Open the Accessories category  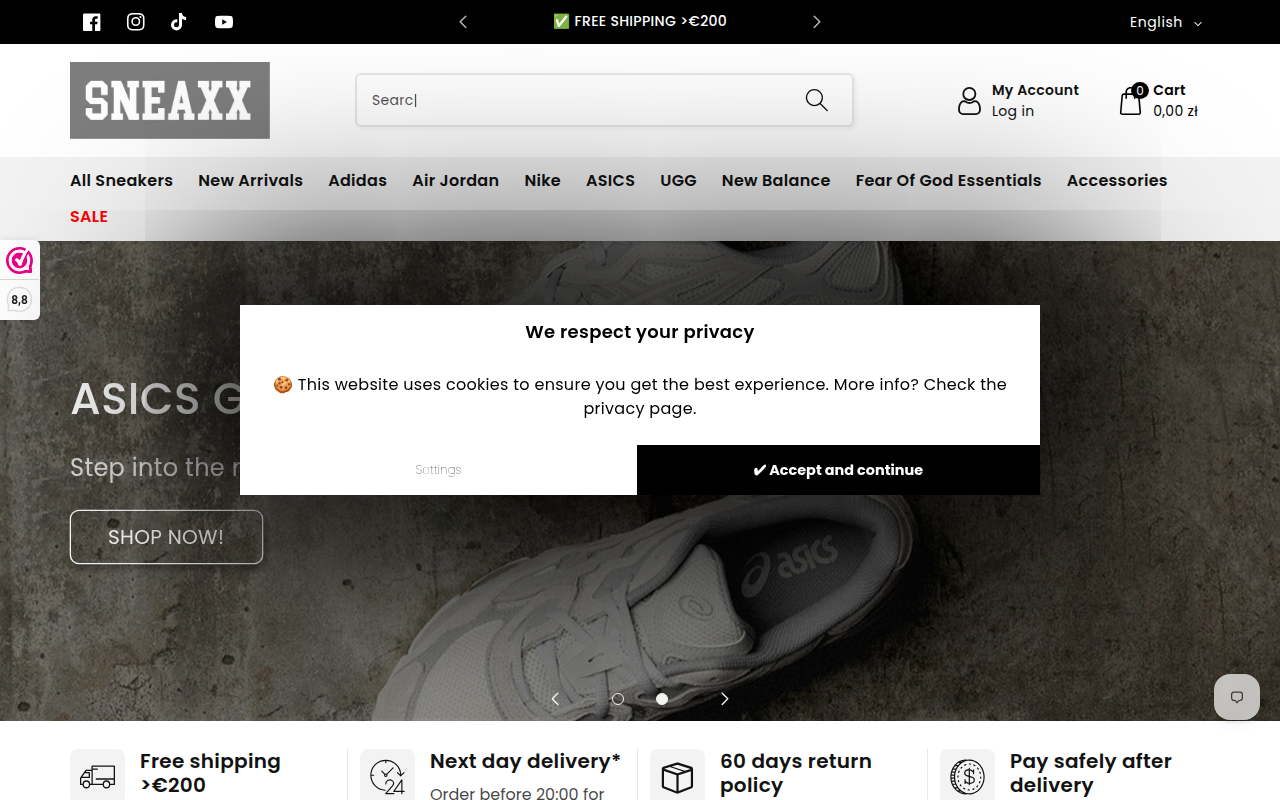click(x=1117, y=181)
